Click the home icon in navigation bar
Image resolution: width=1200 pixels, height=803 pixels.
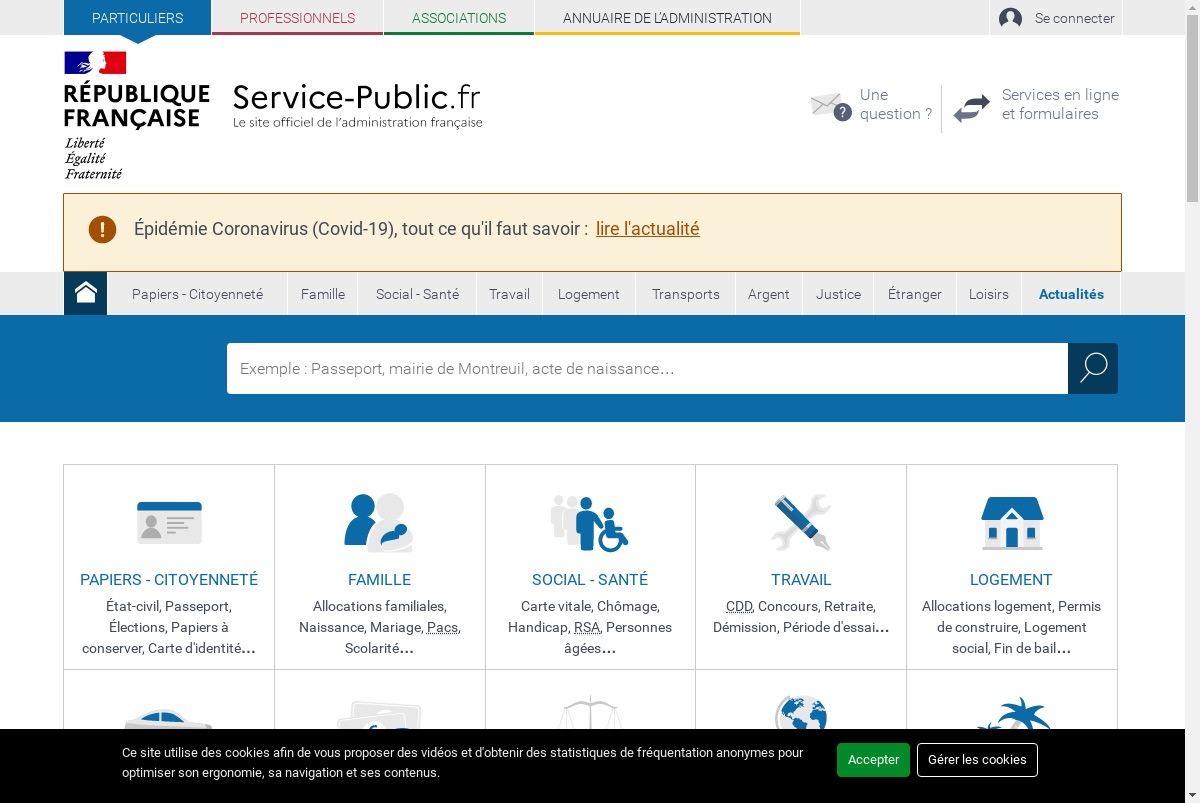86,293
